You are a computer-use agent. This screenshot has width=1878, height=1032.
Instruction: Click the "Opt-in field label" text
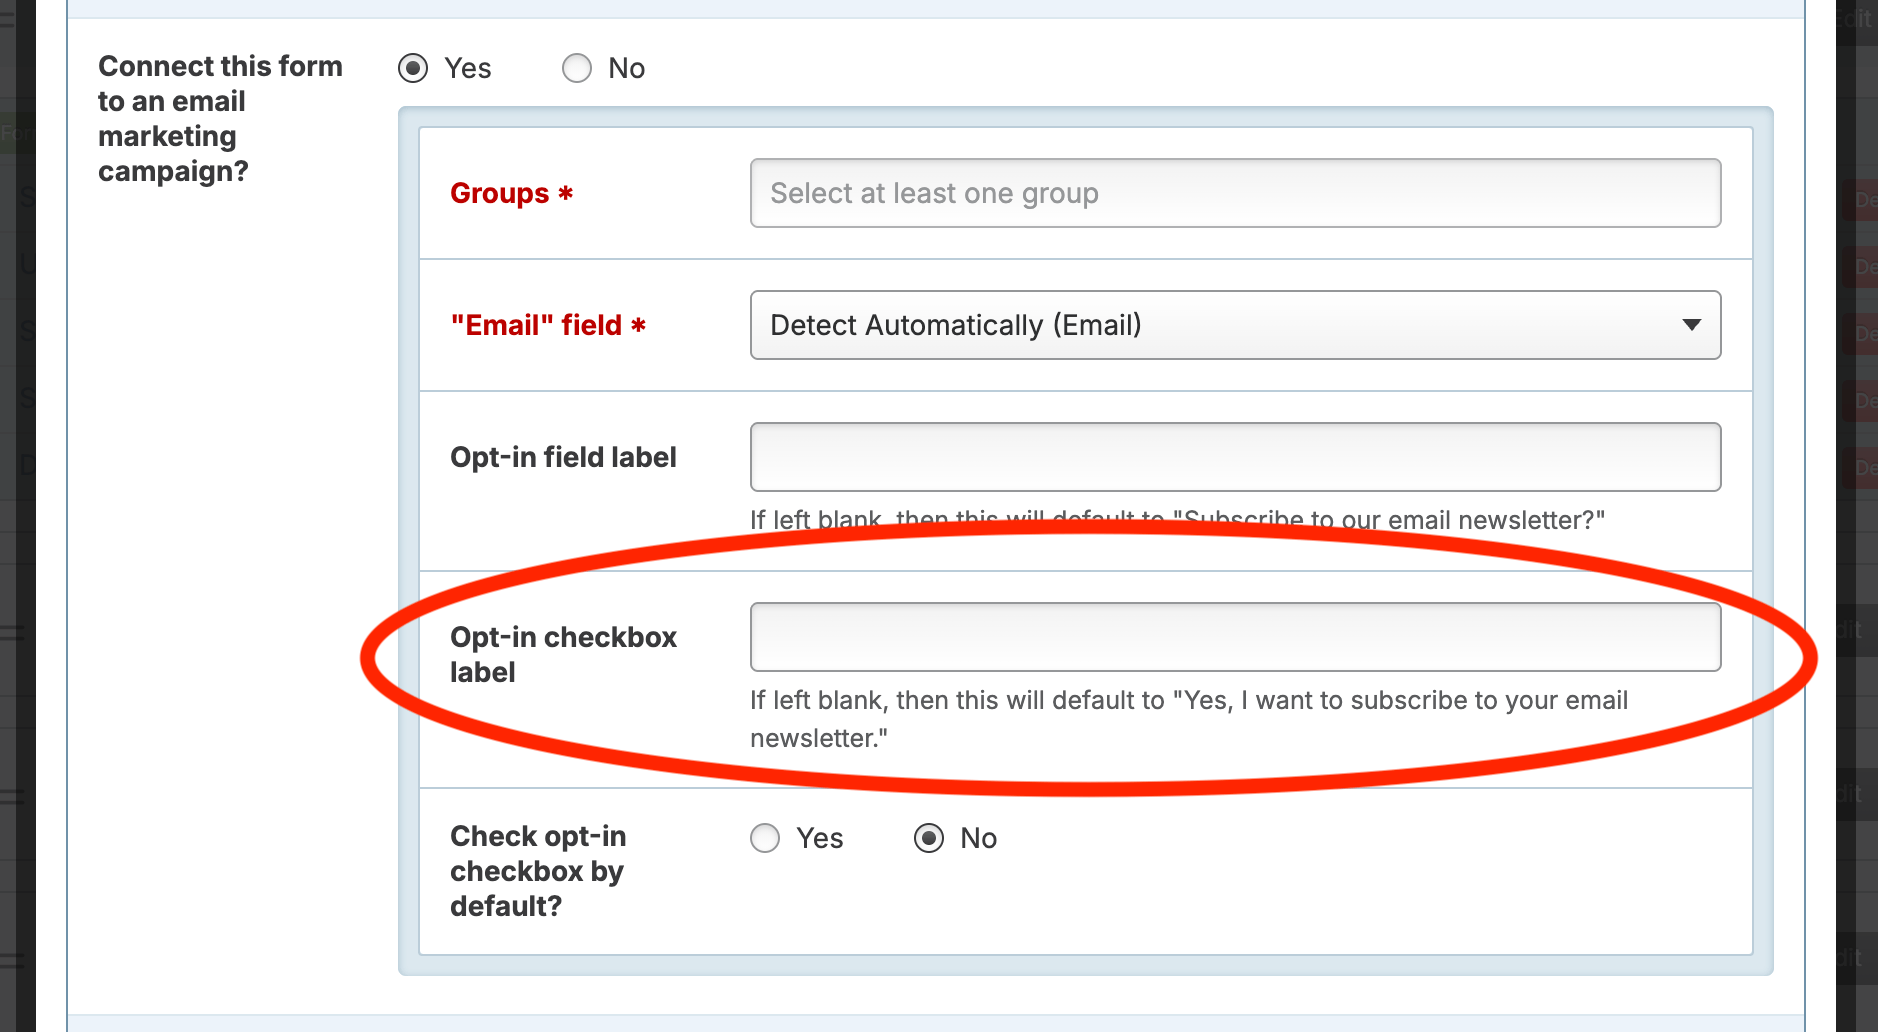tap(563, 457)
